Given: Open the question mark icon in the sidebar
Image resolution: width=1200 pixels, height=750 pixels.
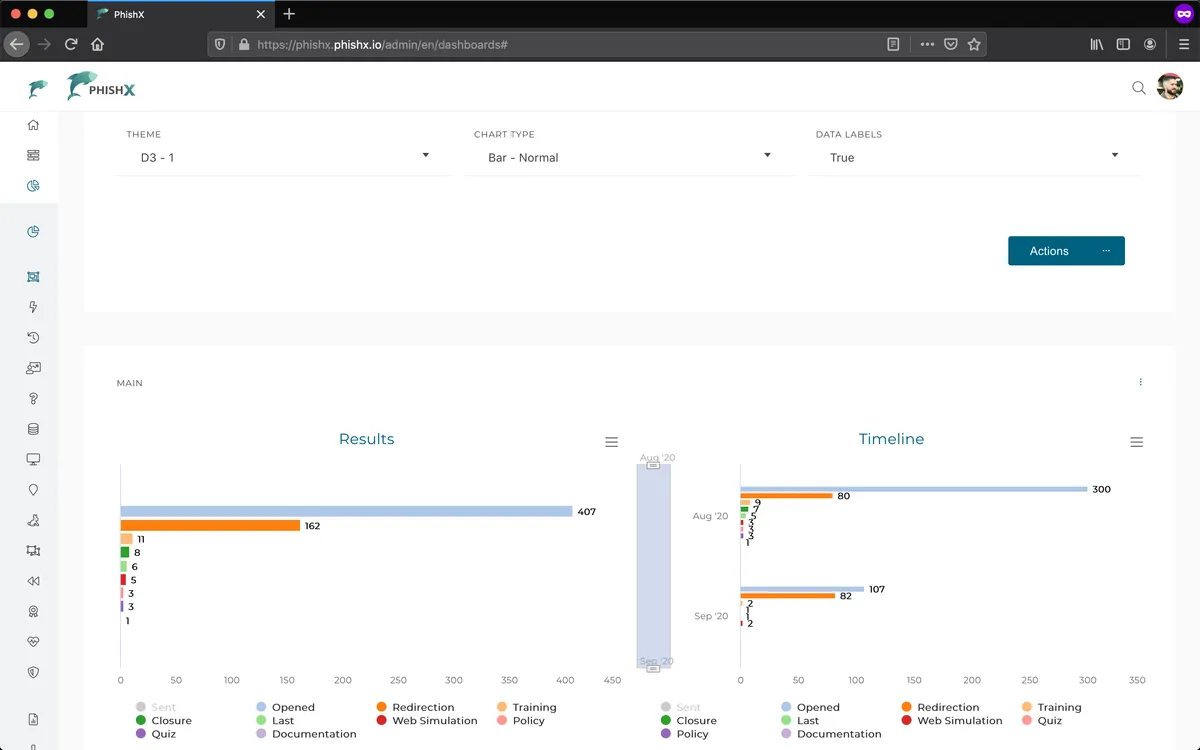Looking at the screenshot, I should click(x=33, y=398).
